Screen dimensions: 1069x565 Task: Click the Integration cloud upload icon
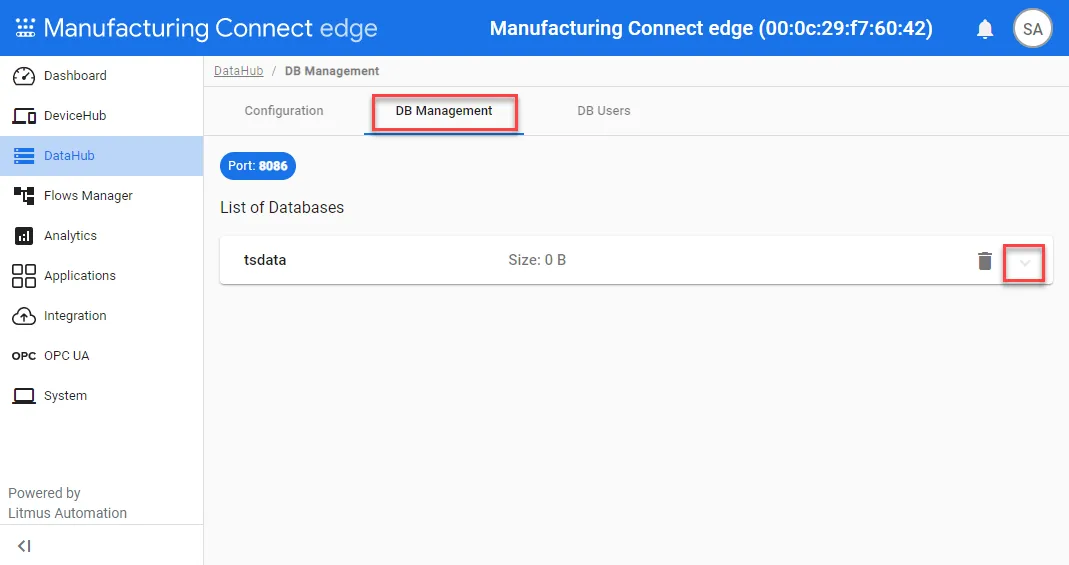pyautogui.click(x=24, y=316)
